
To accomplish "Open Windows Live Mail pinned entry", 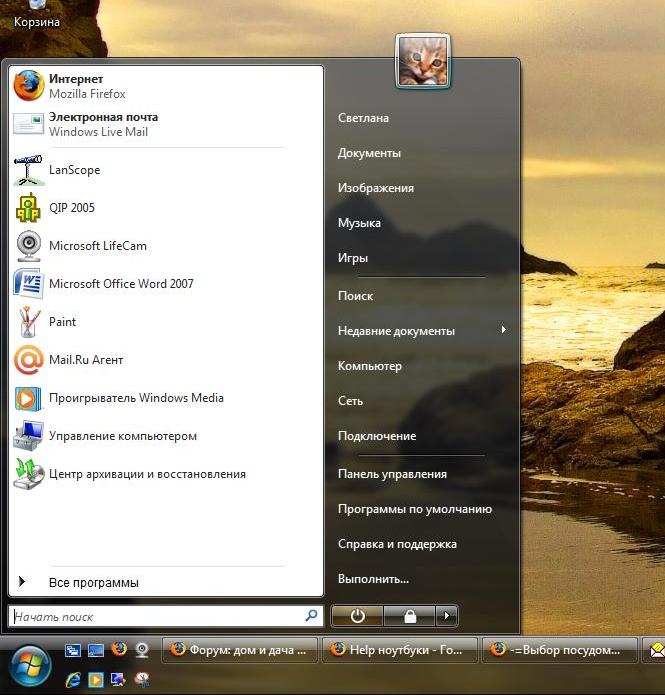I will point(166,124).
